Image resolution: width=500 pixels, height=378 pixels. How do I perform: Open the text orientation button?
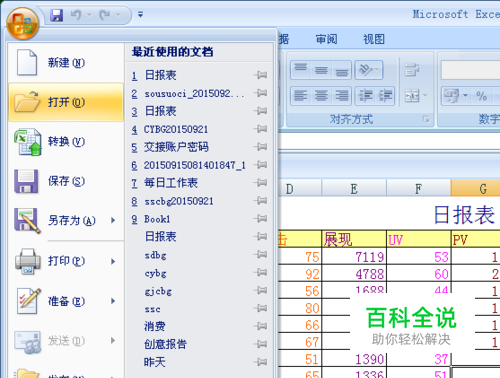(369, 70)
